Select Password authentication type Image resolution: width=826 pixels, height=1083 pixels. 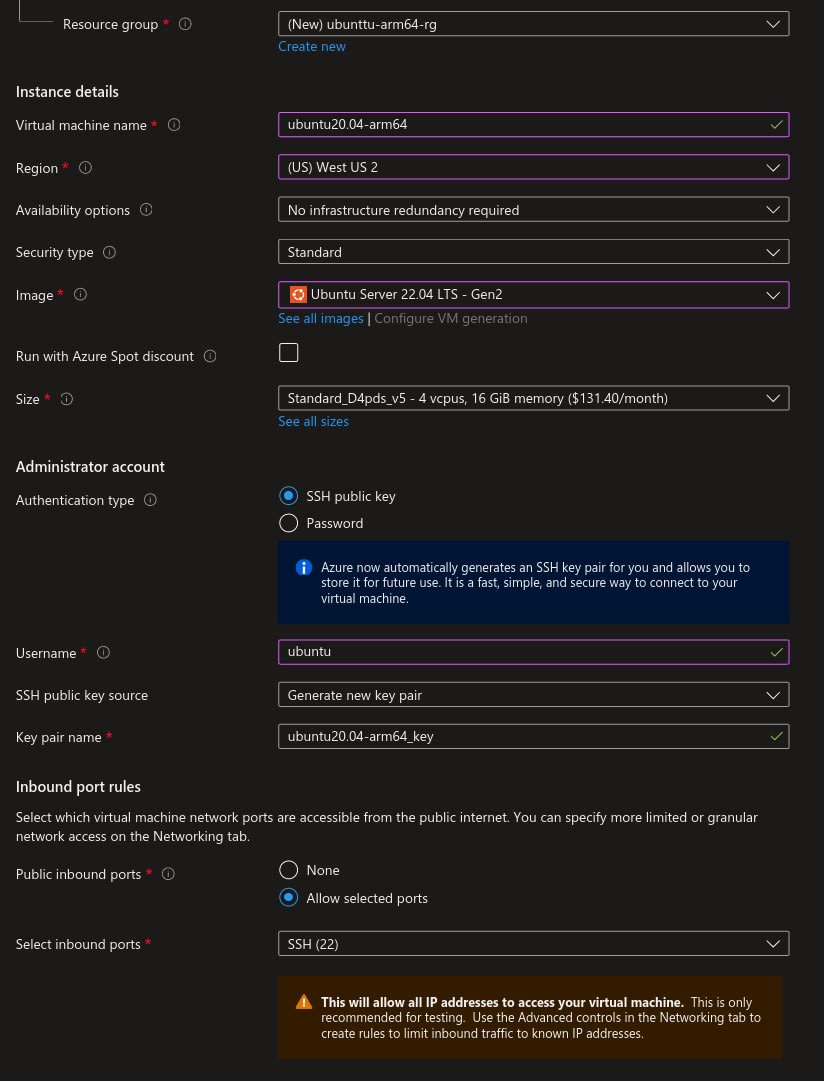tap(289, 524)
